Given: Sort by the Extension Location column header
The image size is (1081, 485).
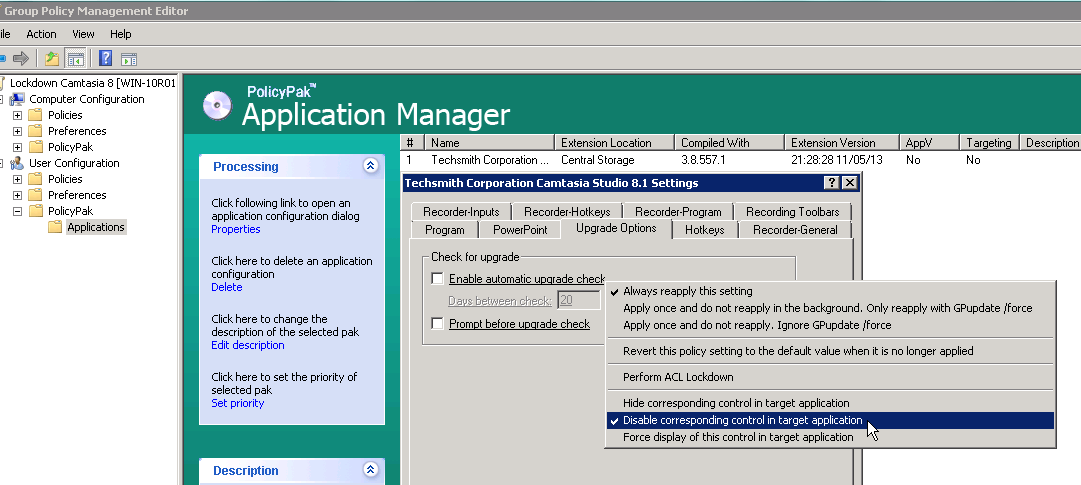Looking at the screenshot, I should click(614, 143).
